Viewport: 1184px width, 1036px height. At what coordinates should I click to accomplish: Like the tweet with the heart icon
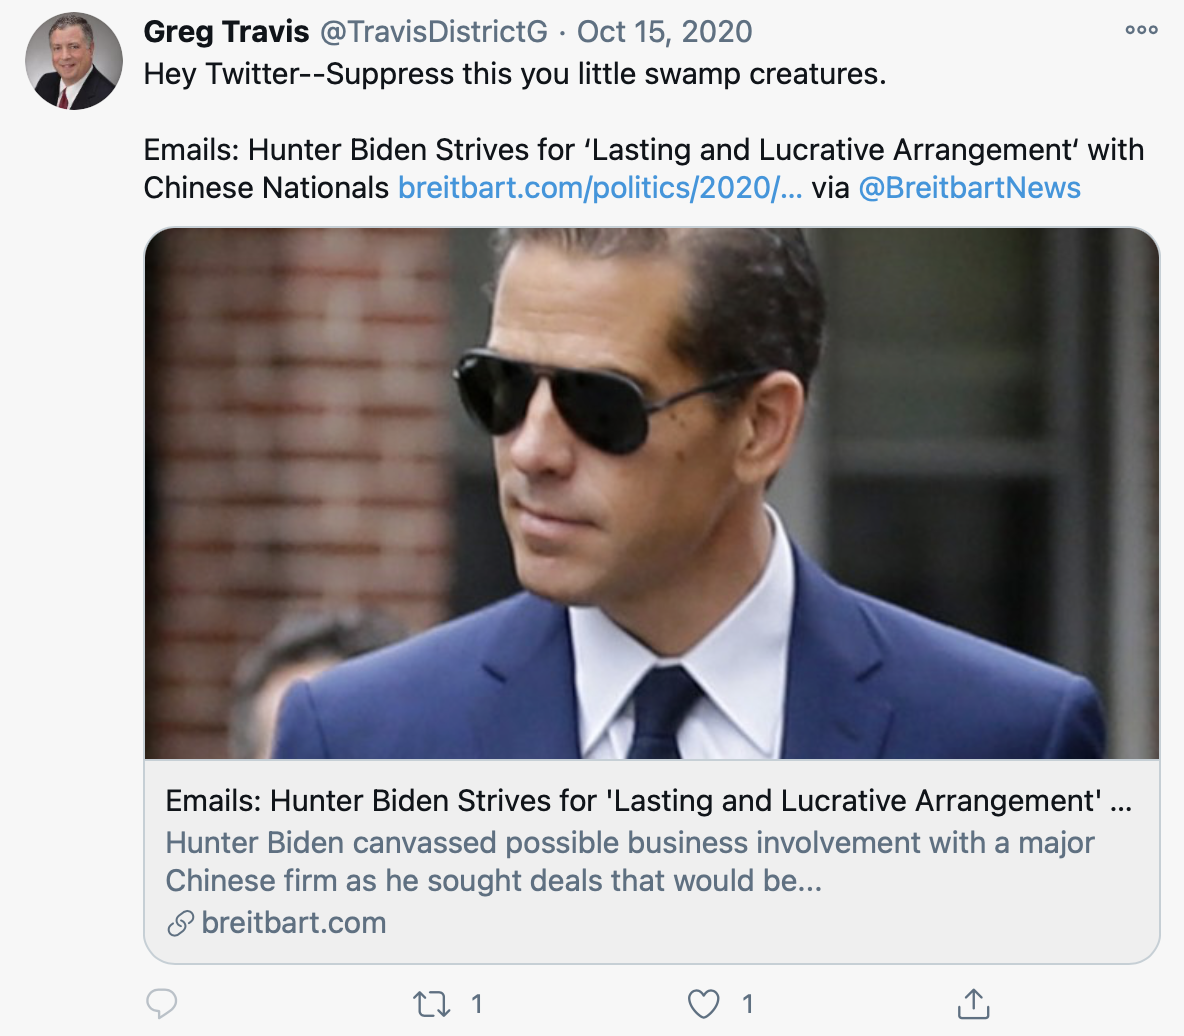pos(704,1004)
